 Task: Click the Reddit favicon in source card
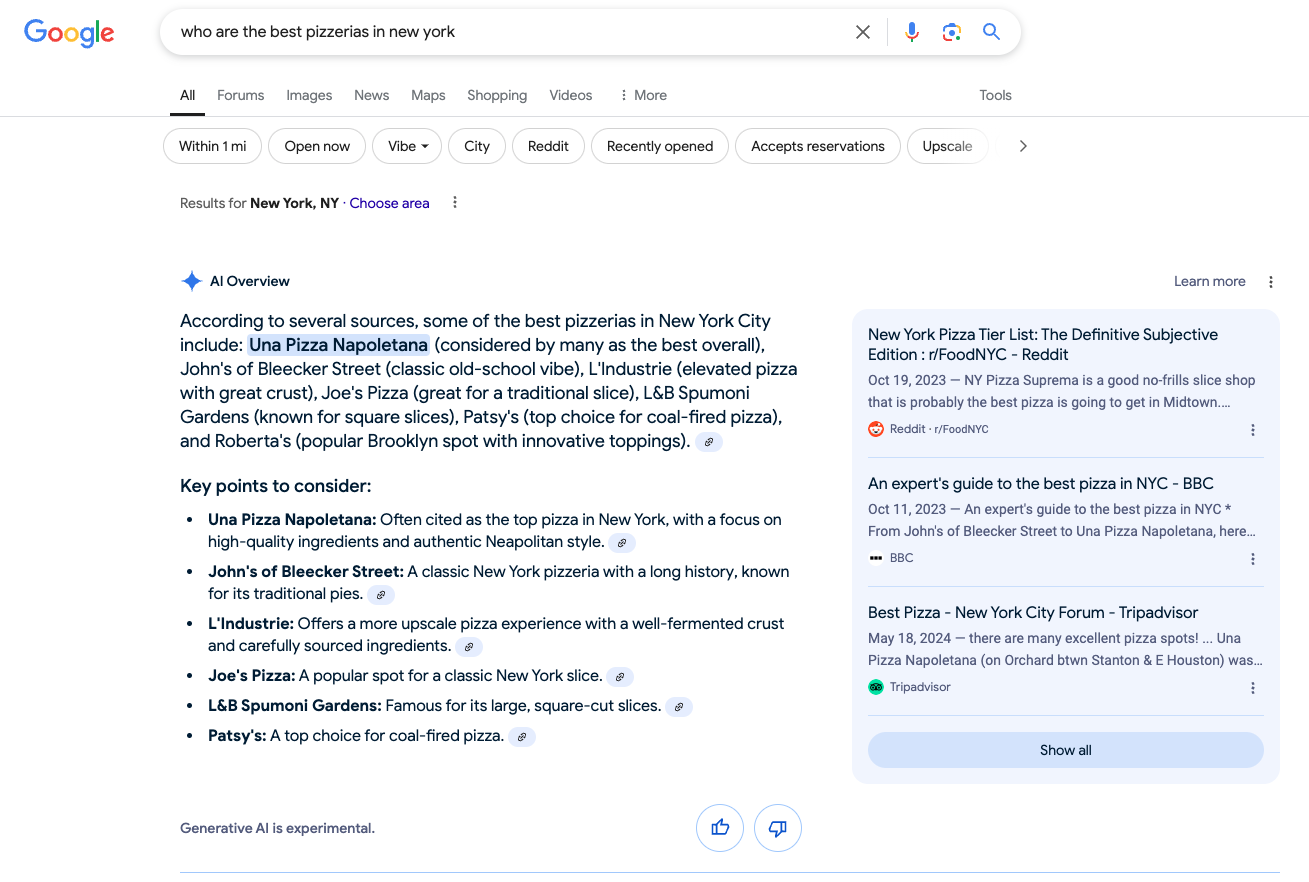[x=876, y=429]
